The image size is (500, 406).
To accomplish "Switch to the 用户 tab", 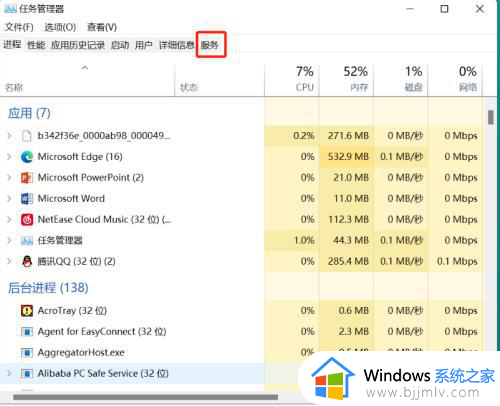I will point(144,45).
